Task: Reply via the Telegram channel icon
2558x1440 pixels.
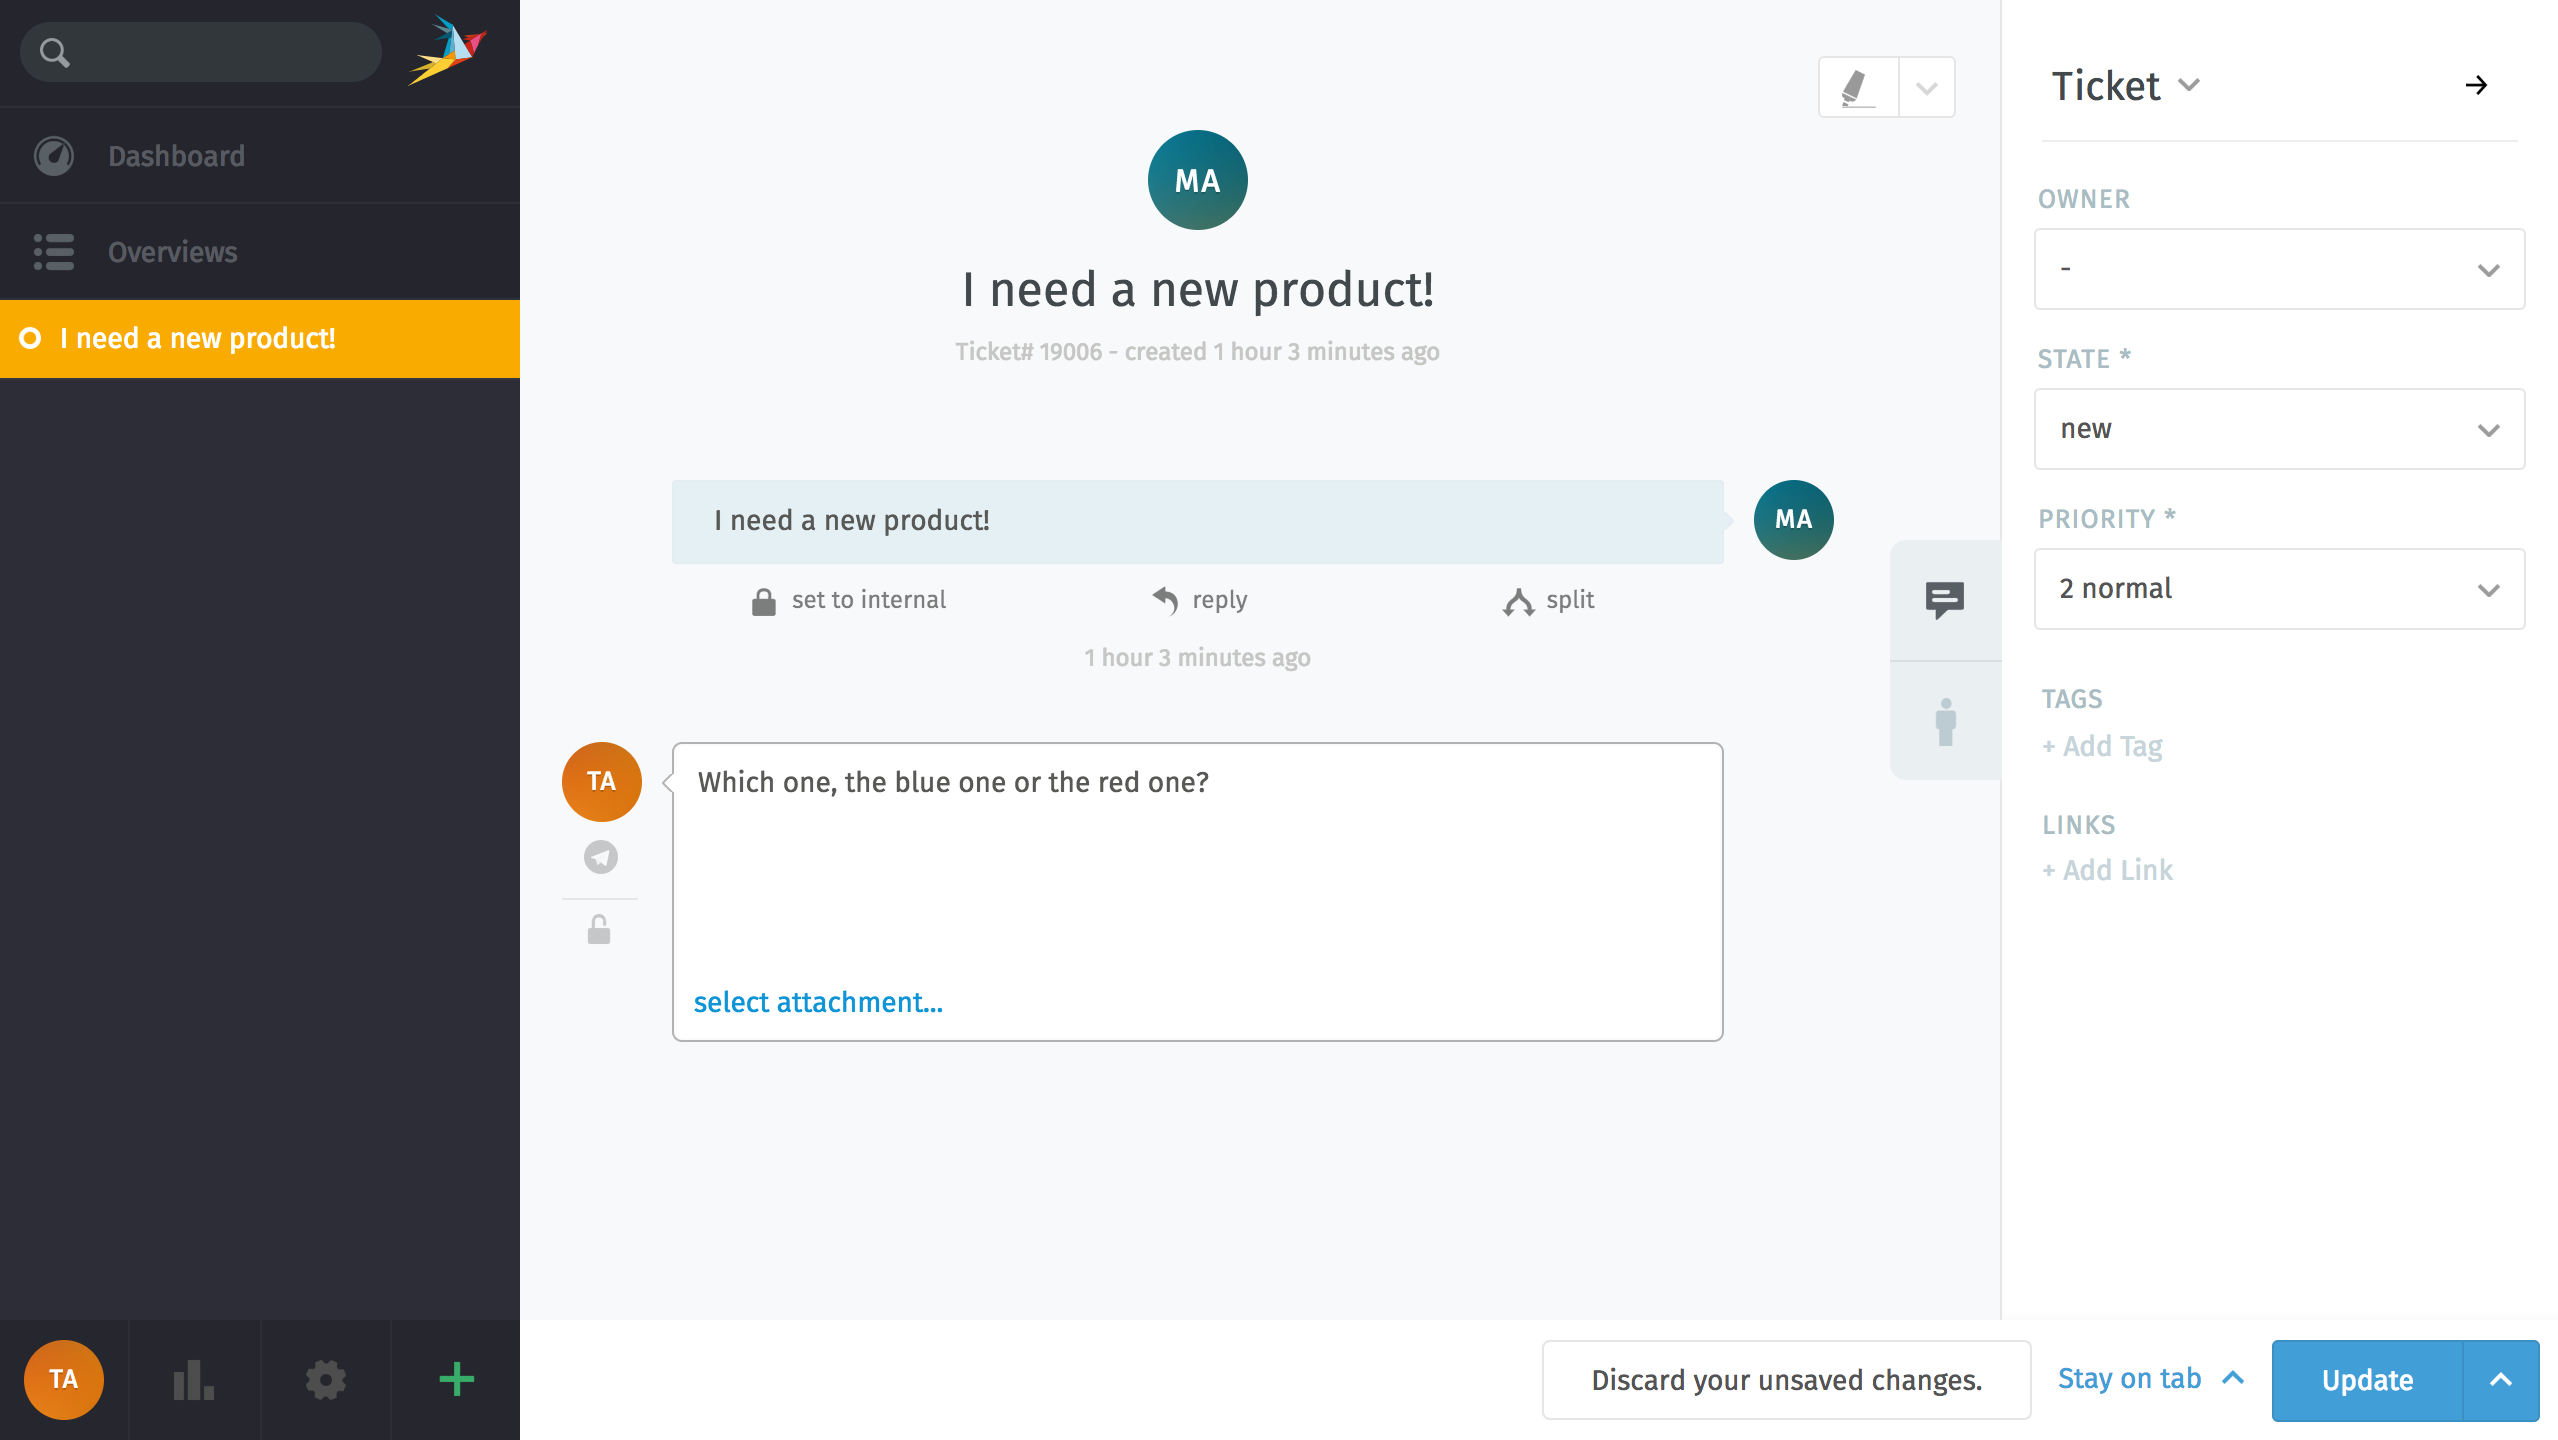Action: click(600, 856)
